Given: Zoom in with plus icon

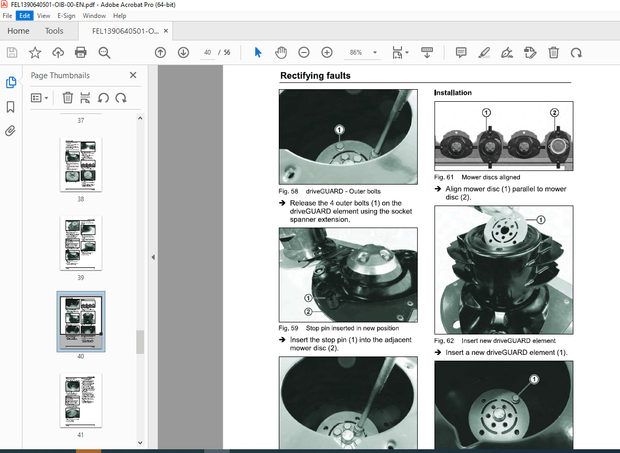Looking at the screenshot, I should tap(327, 53).
